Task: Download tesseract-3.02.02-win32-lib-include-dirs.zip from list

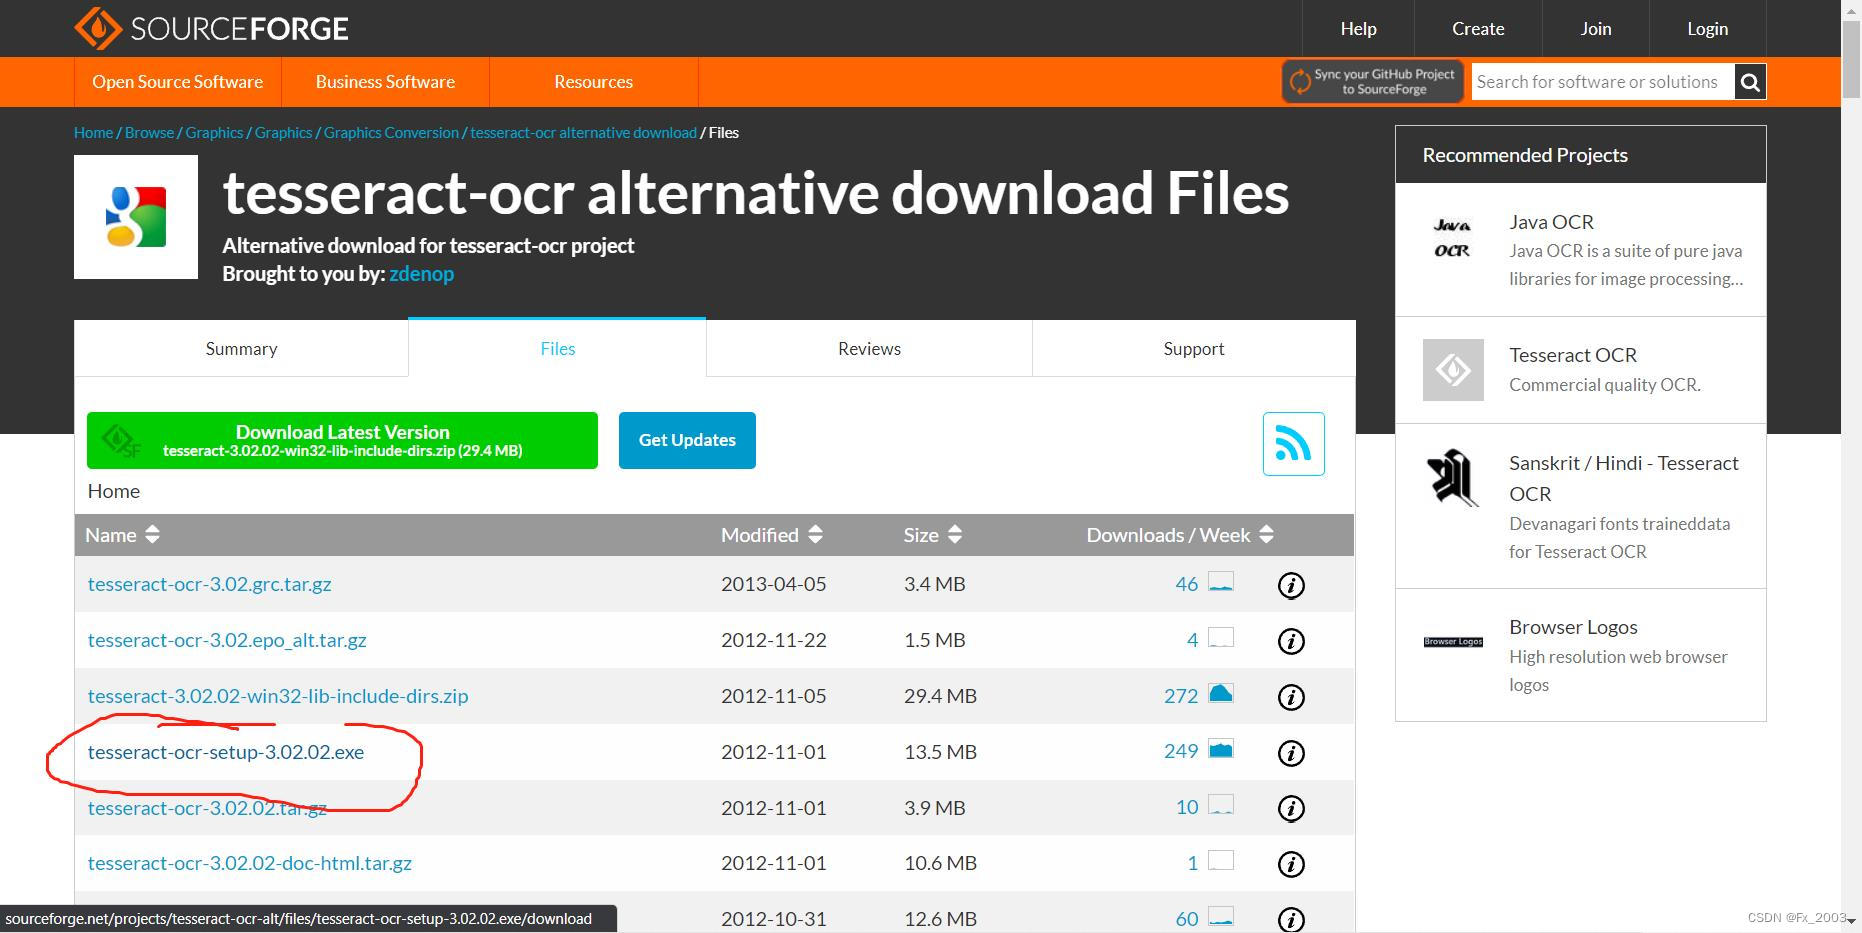Action: (x=278, y=696)
